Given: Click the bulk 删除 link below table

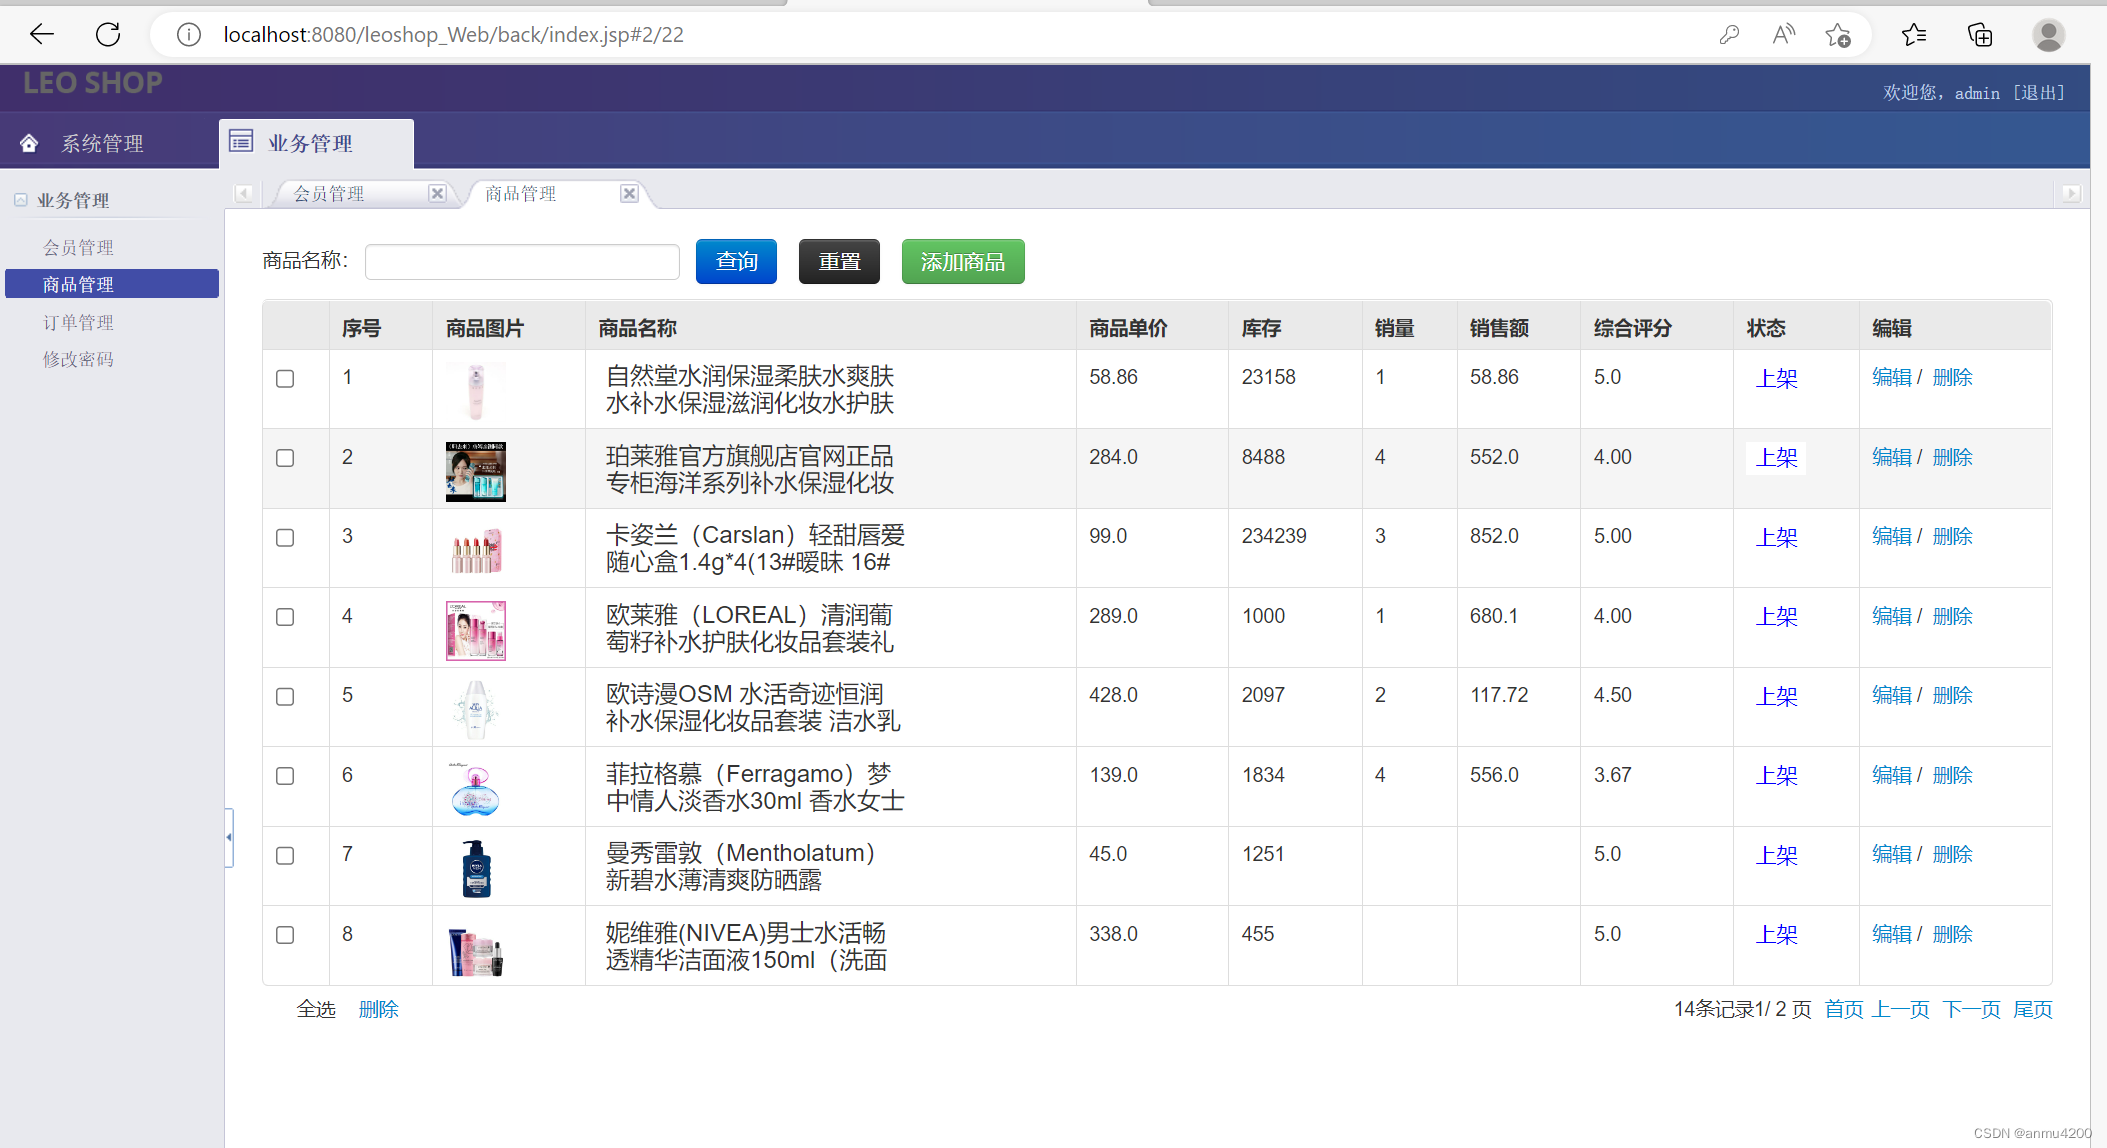Looking at the screenshot, I should pos(379,1009).
